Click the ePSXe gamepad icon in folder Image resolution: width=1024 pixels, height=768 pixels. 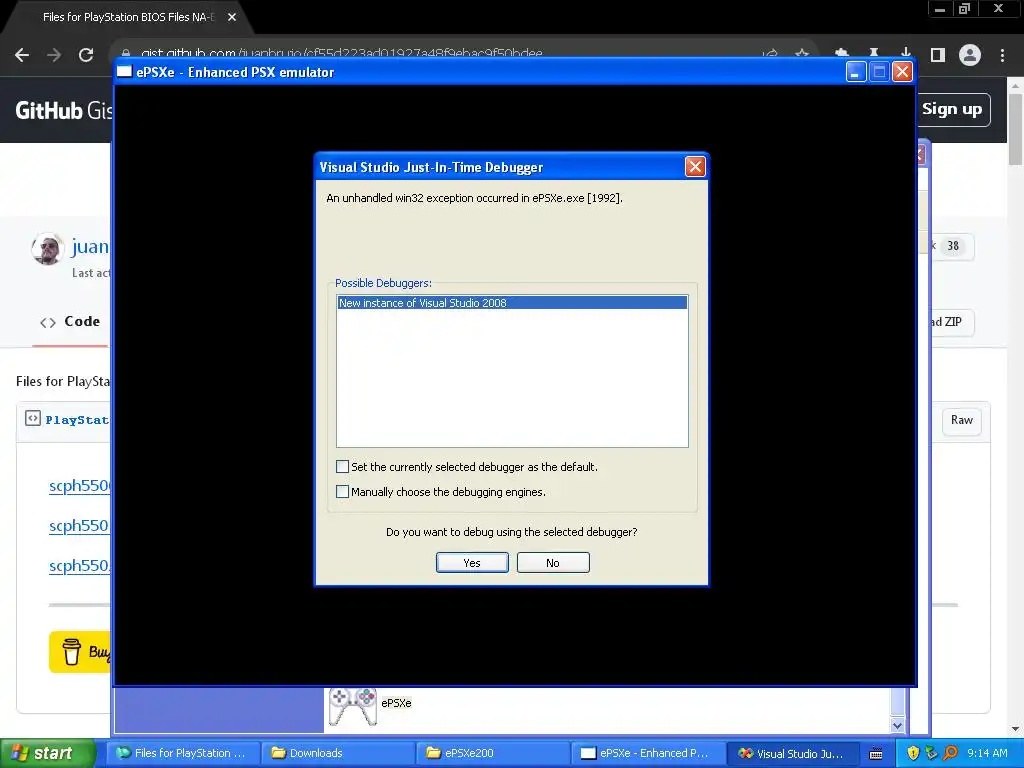(x=353, y=705)
